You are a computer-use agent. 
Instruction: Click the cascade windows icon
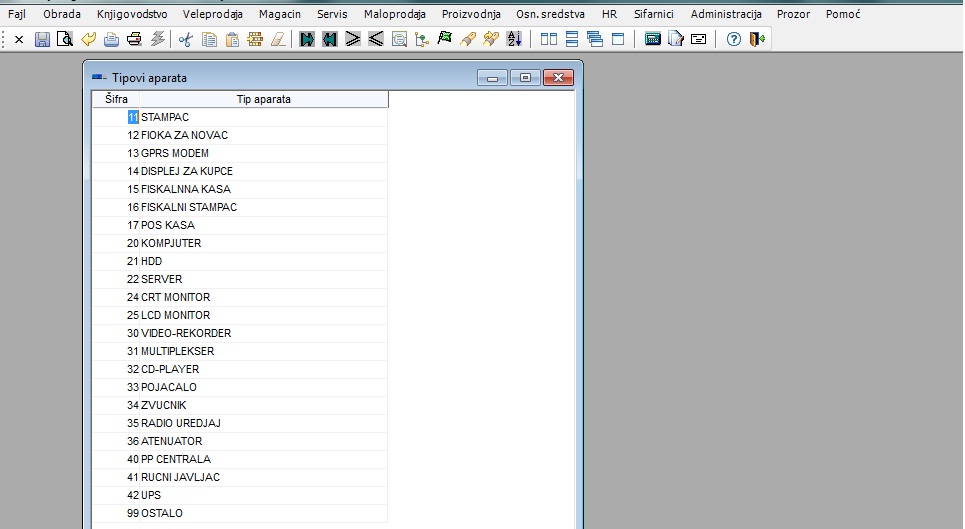click(x=595, y=40)
